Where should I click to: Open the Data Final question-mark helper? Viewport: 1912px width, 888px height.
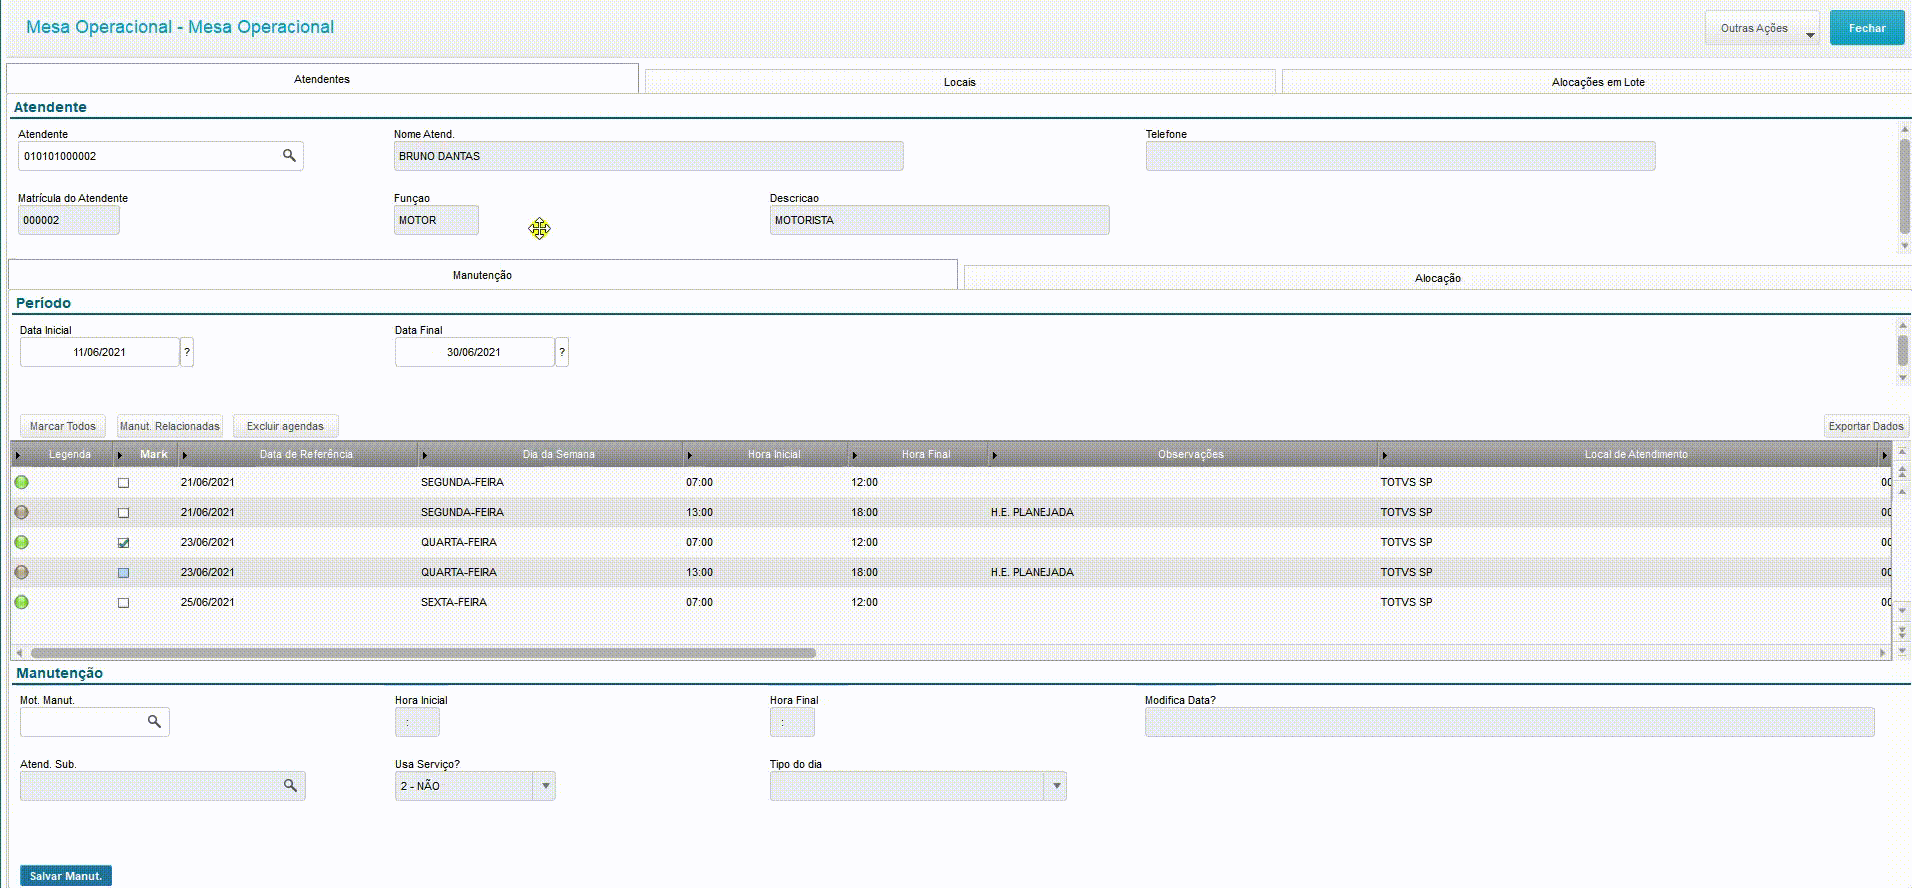pyautogui.click(x=562, y=352)
